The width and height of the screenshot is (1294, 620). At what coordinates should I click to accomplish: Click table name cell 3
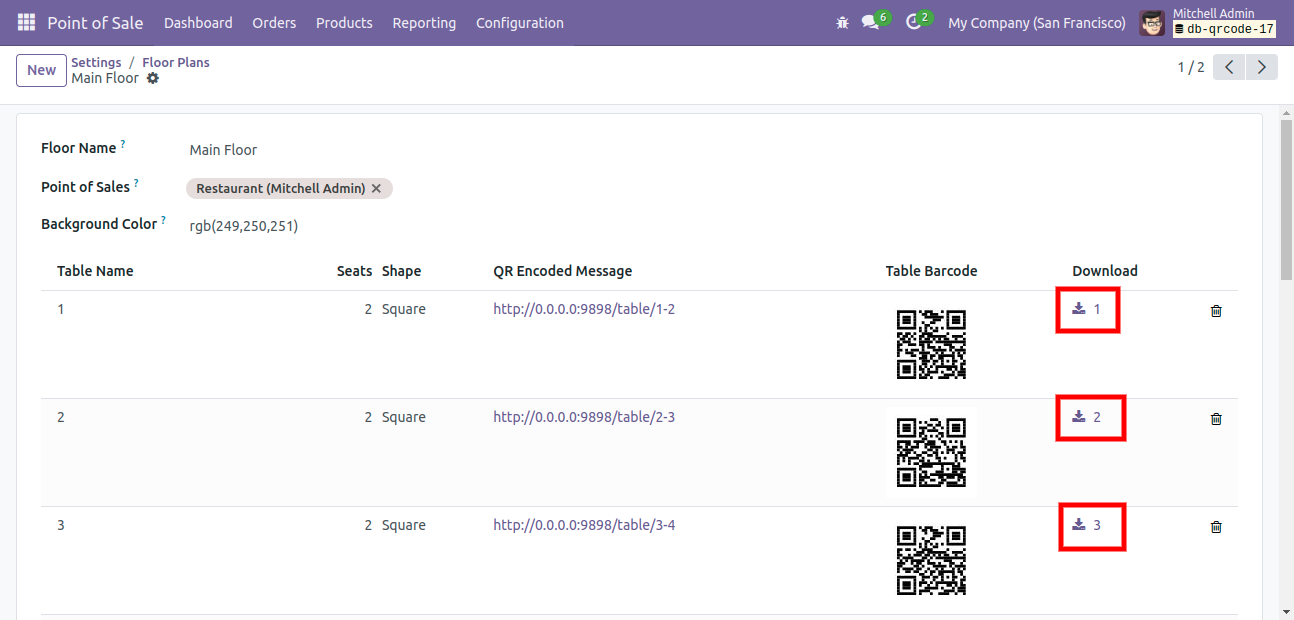click(x=61, y=525)
